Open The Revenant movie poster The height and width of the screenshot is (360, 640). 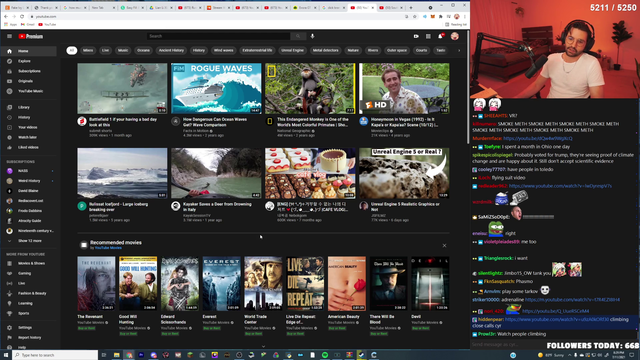96,284
